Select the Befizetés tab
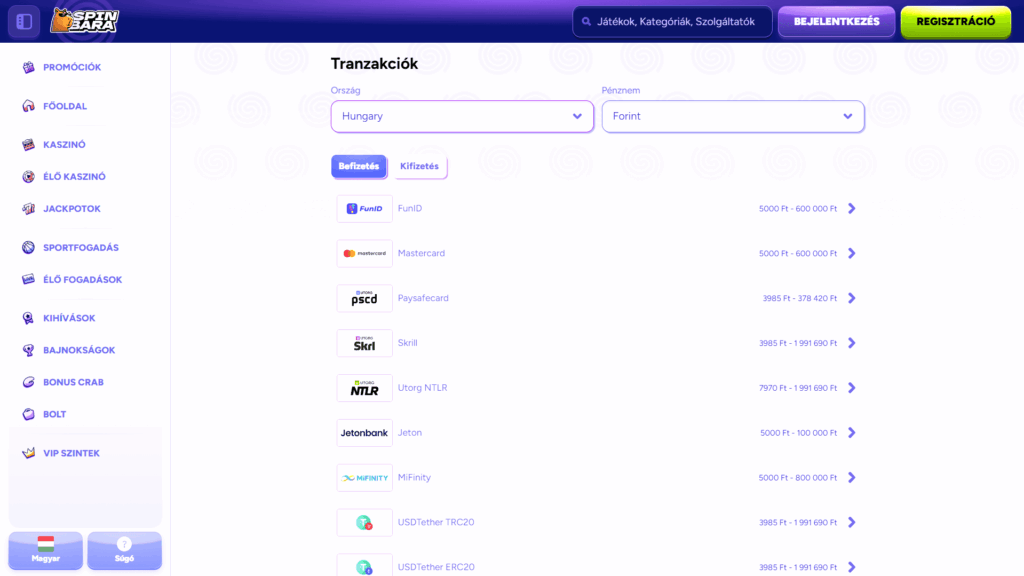The width and height of the screenshot is (1024, 576). point(358,167)
